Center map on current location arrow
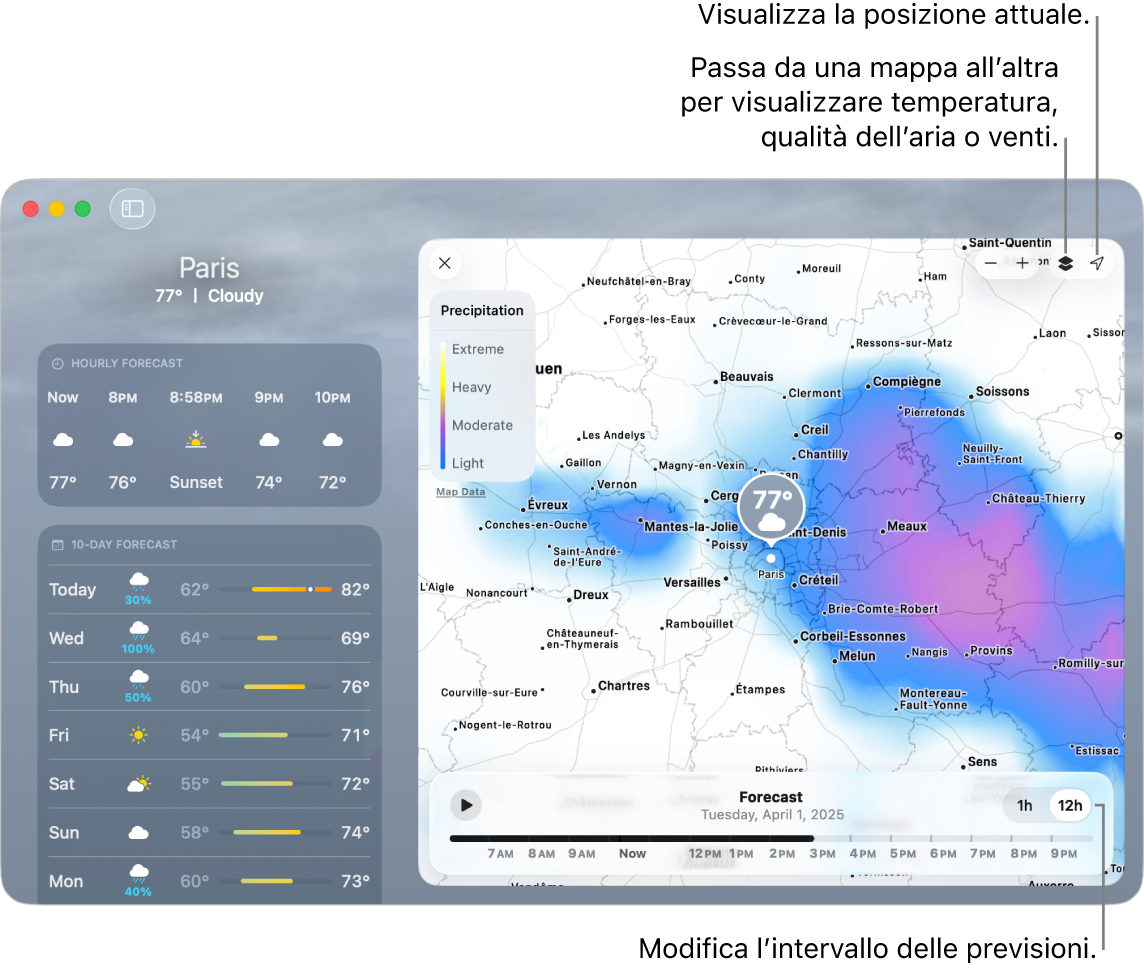Viewport: 1144px width, 968px height. click(x=1097, y=264)
